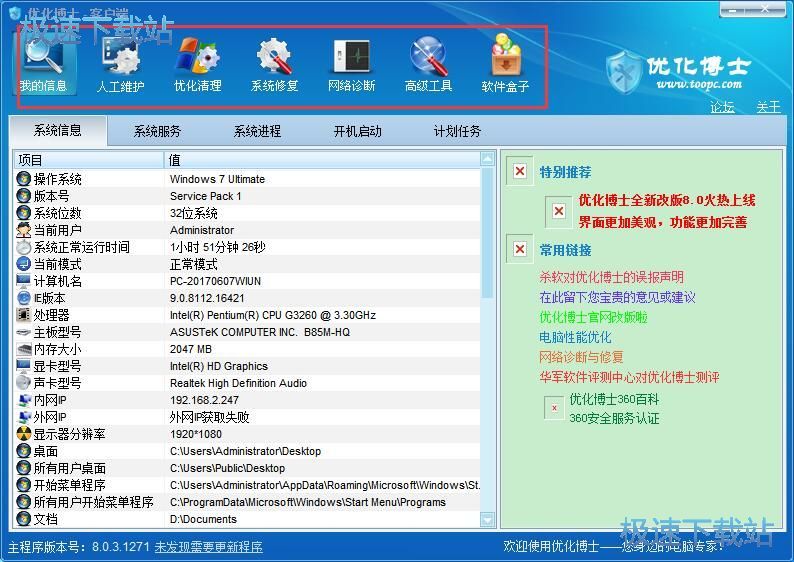Select the 2047 MB value
Screen dimensions: 794x562
coord(190,349)
